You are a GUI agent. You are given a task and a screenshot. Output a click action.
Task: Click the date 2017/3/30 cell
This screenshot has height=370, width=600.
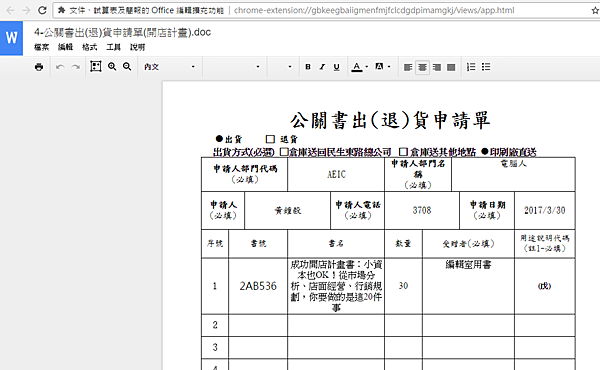[x=545, y=210]
